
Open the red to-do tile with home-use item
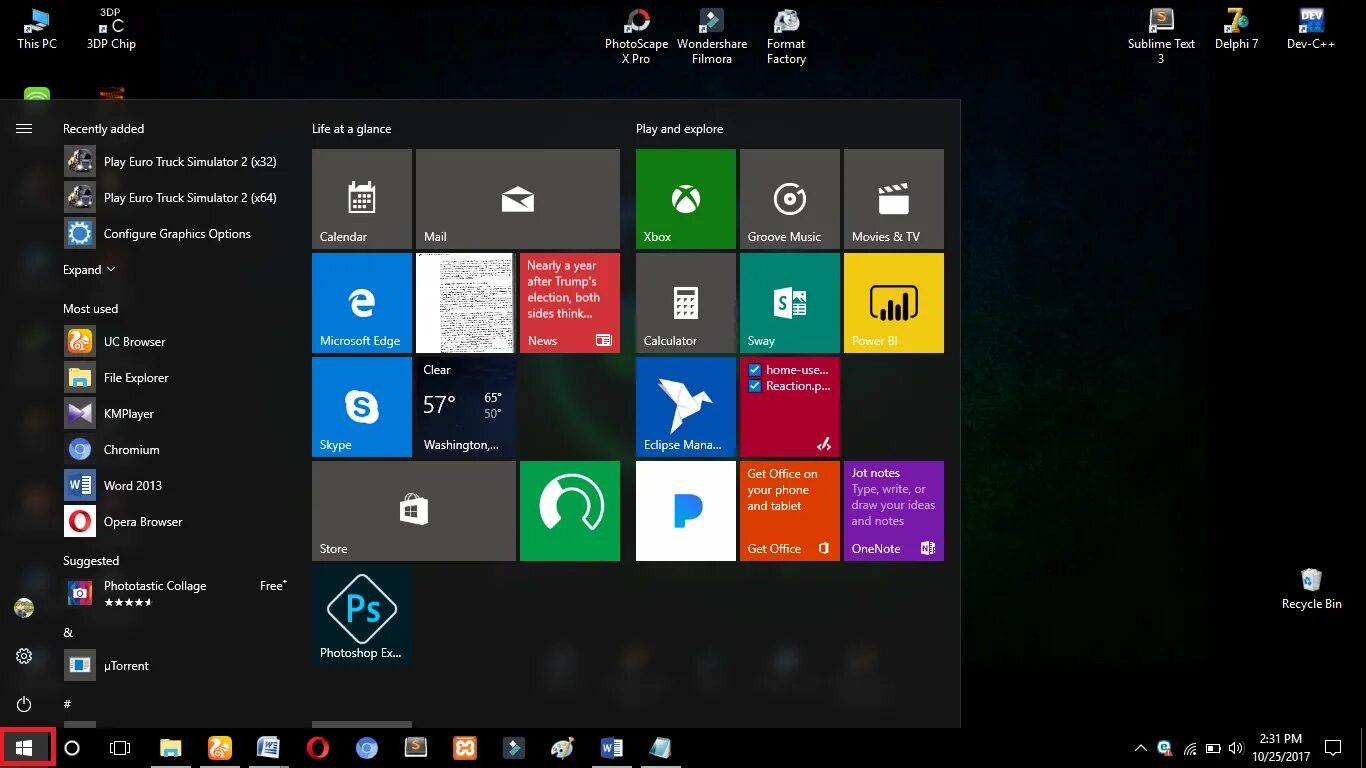tap(790, 407)
